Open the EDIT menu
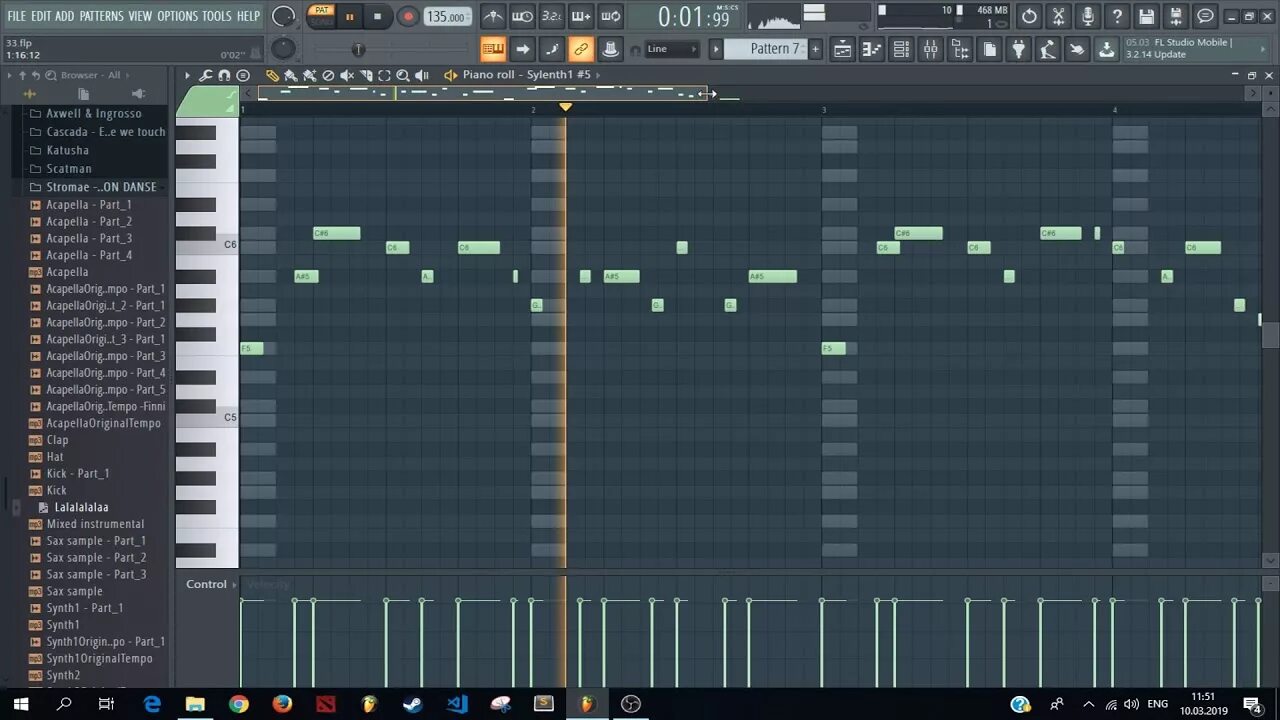Image resolution: width=1280 pixels, height=720 pixels. pos(41,16)
